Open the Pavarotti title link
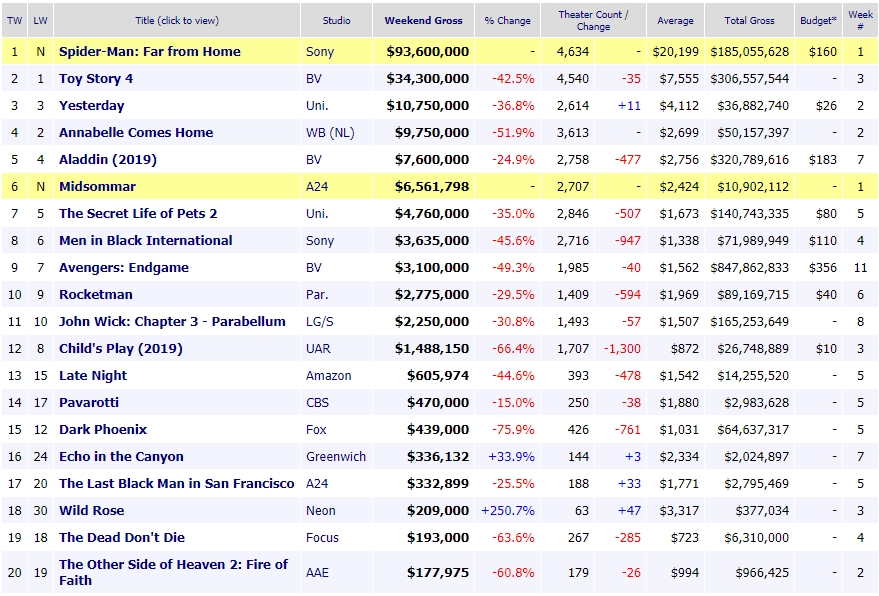879x596 pixels. point(89,402)
